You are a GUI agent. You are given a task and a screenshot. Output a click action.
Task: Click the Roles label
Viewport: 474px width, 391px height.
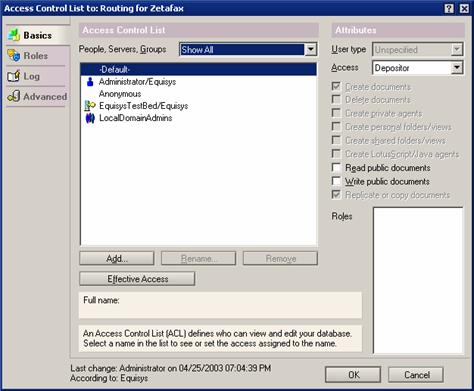pyautogui.click(x=342, y=216)
